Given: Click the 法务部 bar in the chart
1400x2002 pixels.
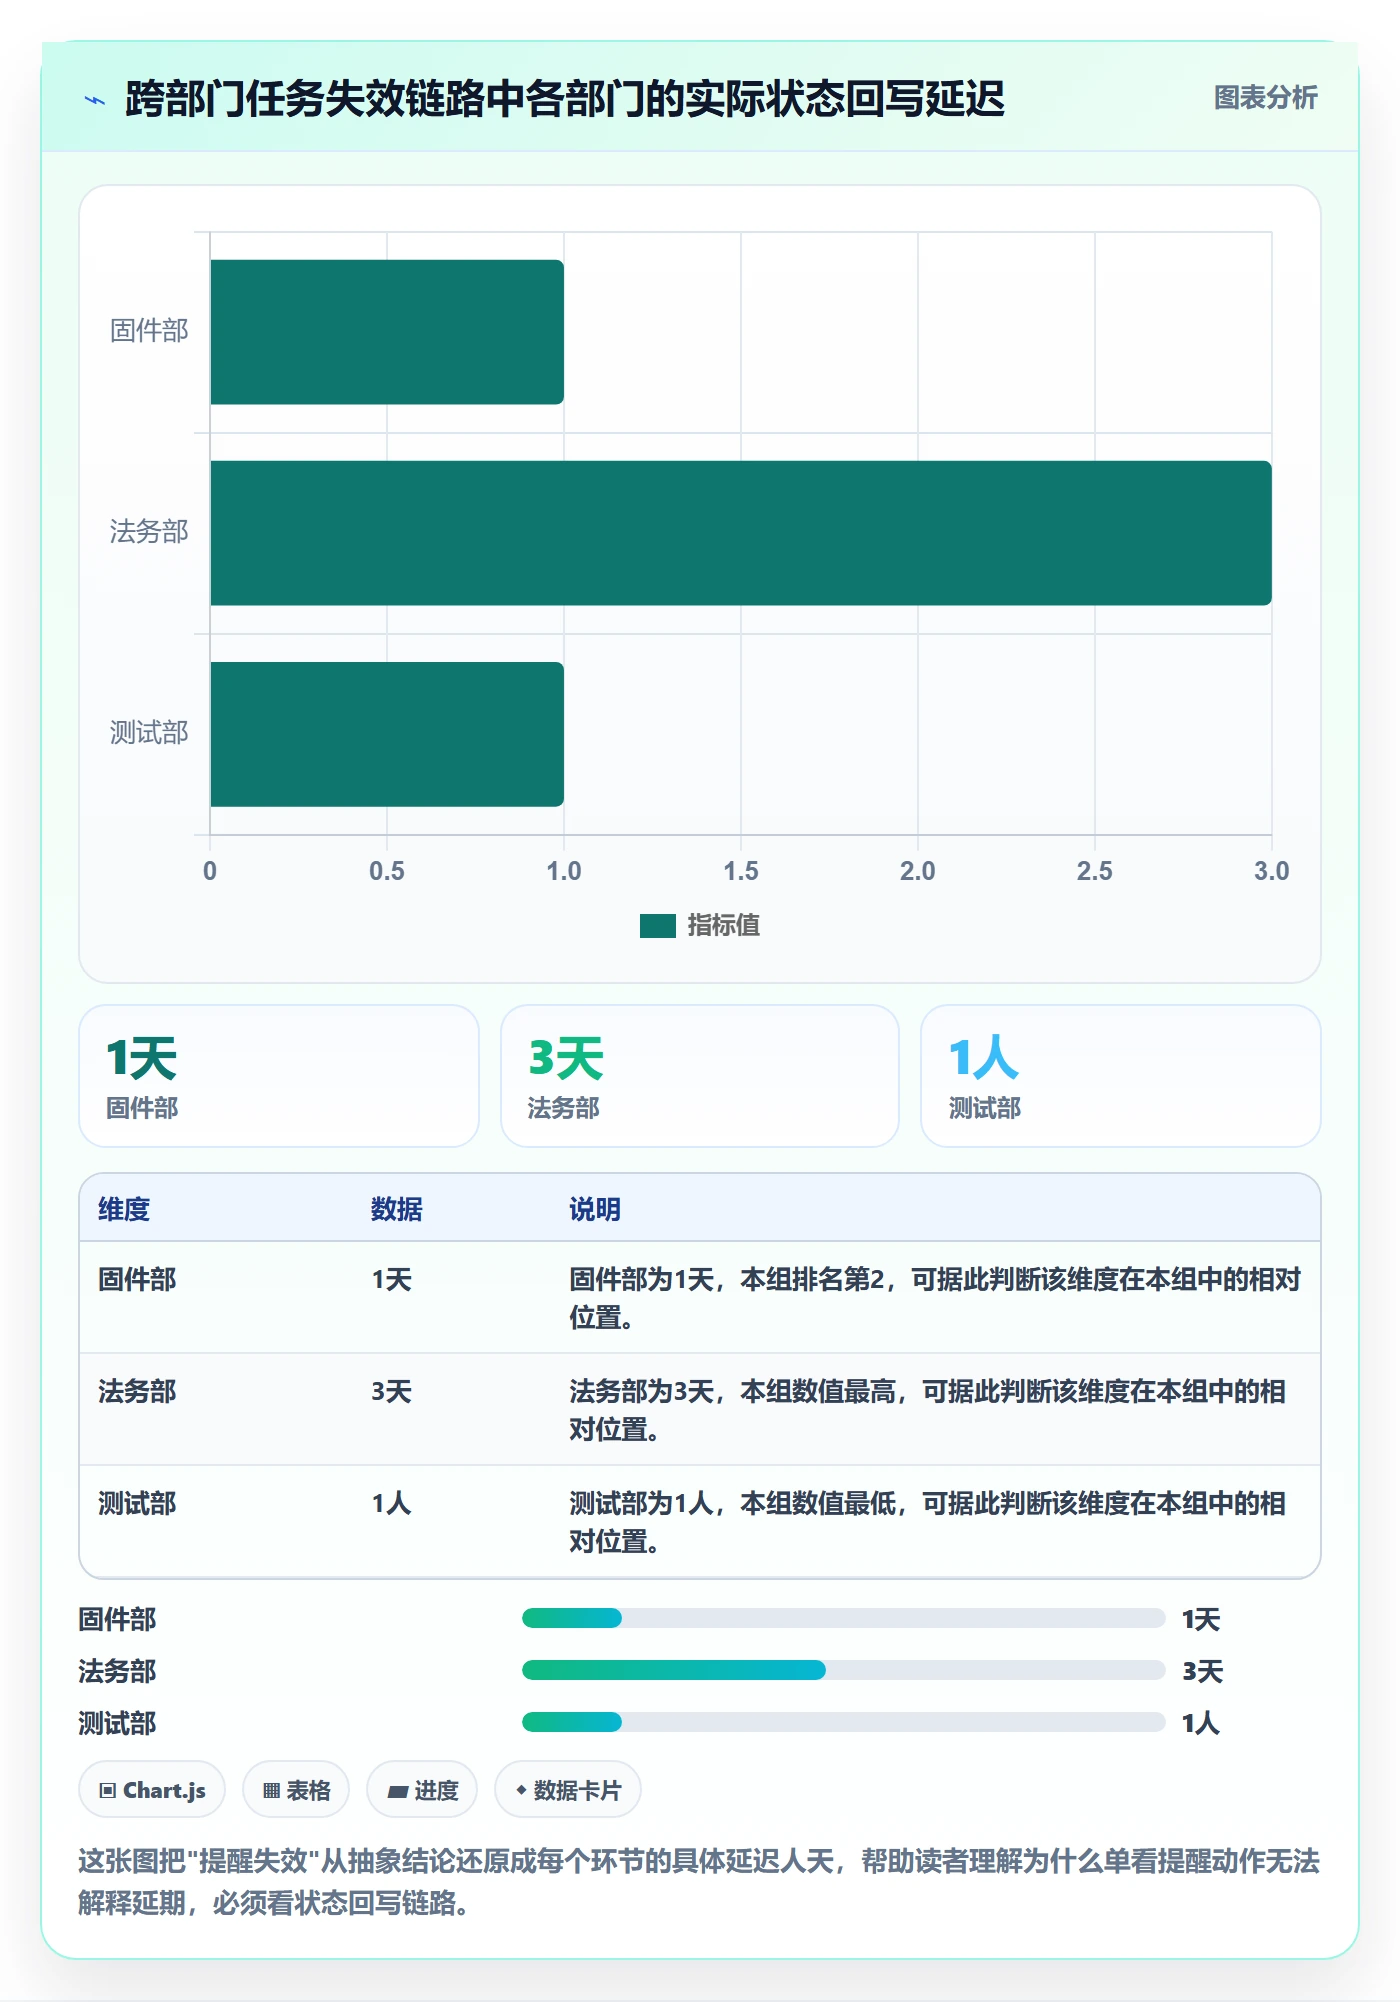Looking at the screenshot, I should pyautogui.click(x=741, y=533).
